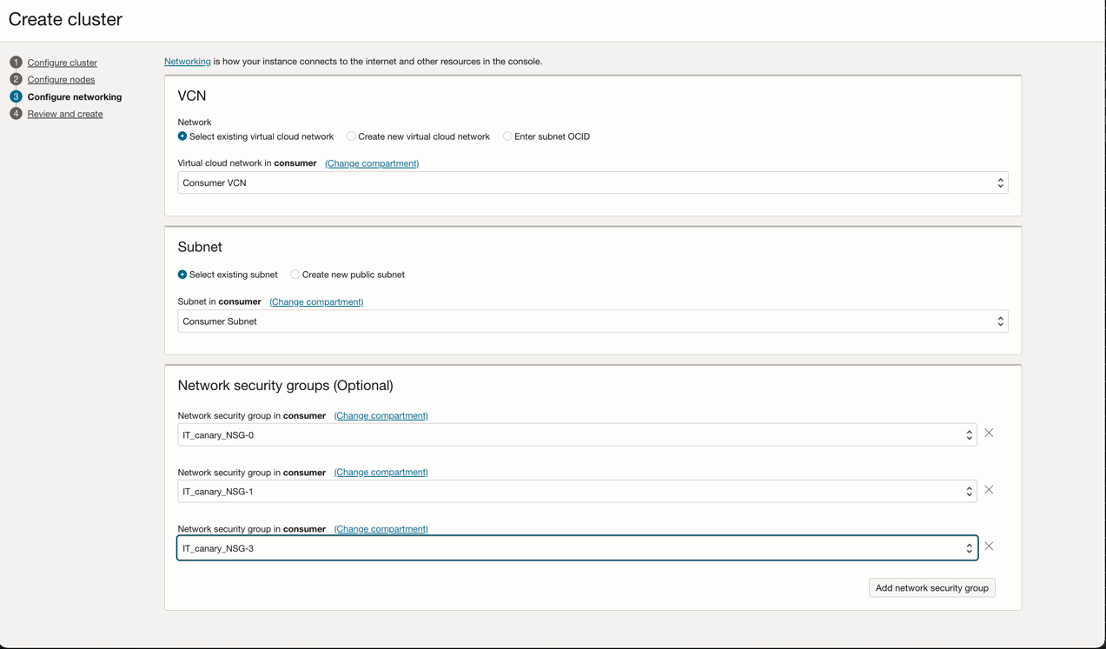Go to the "Configure cluster" step
1106x650 pixels.
tap(62, 62)
